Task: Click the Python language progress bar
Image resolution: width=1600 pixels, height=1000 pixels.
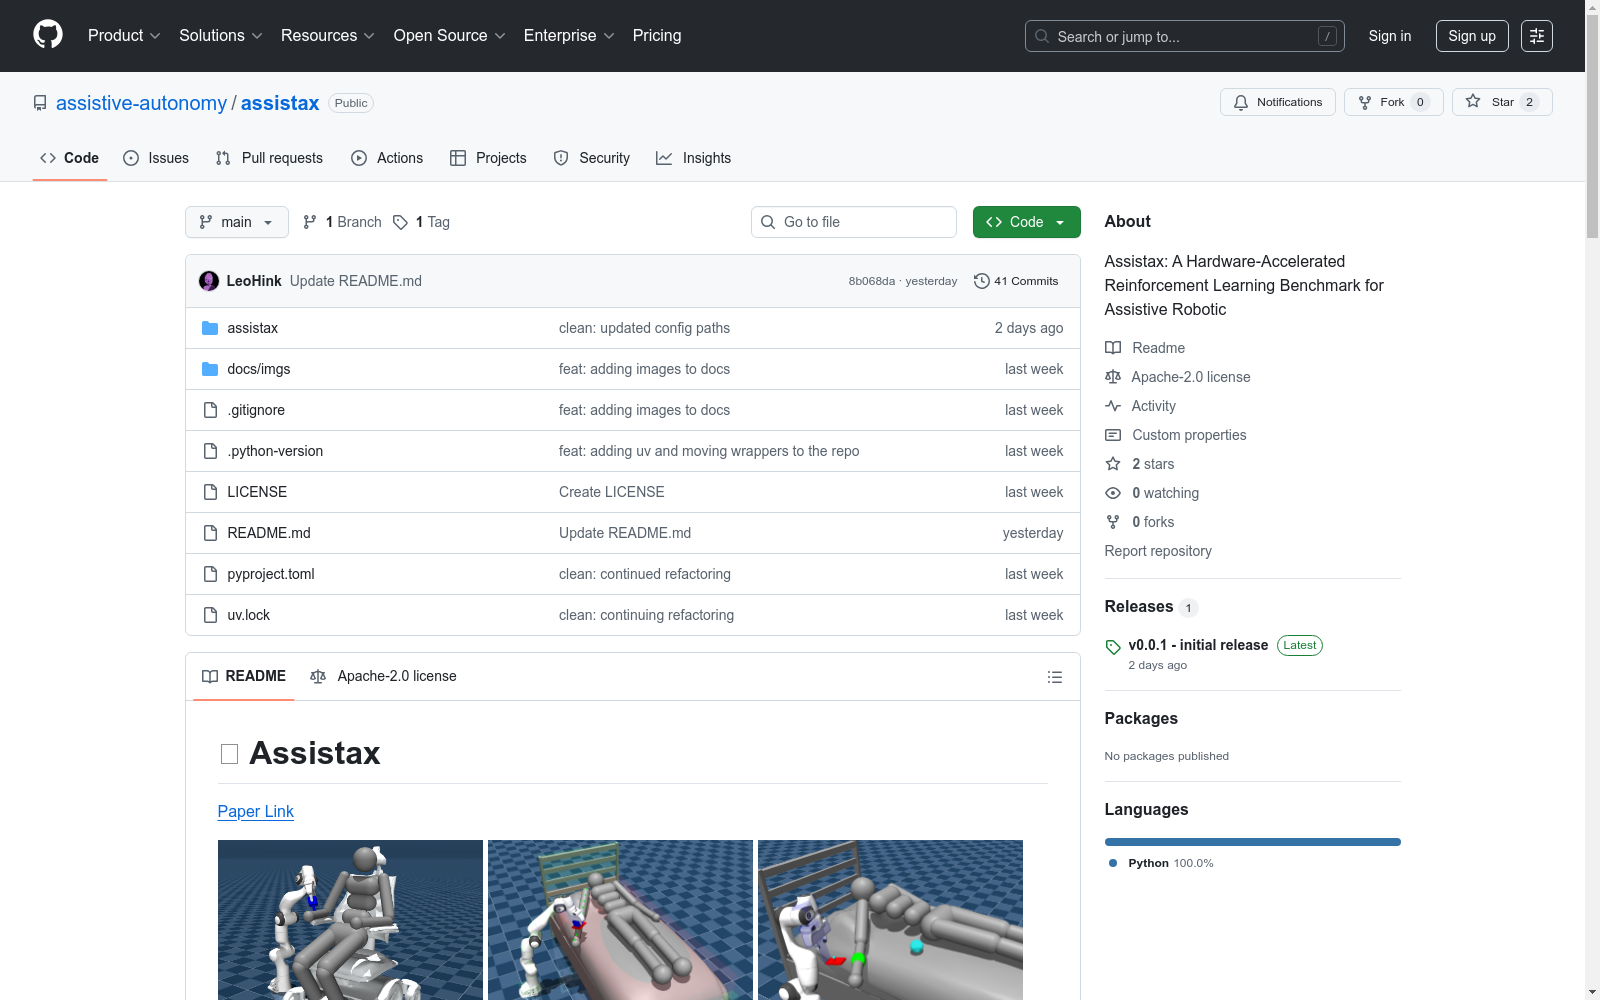Action: pyautogui.click(x=1252, y=842)
